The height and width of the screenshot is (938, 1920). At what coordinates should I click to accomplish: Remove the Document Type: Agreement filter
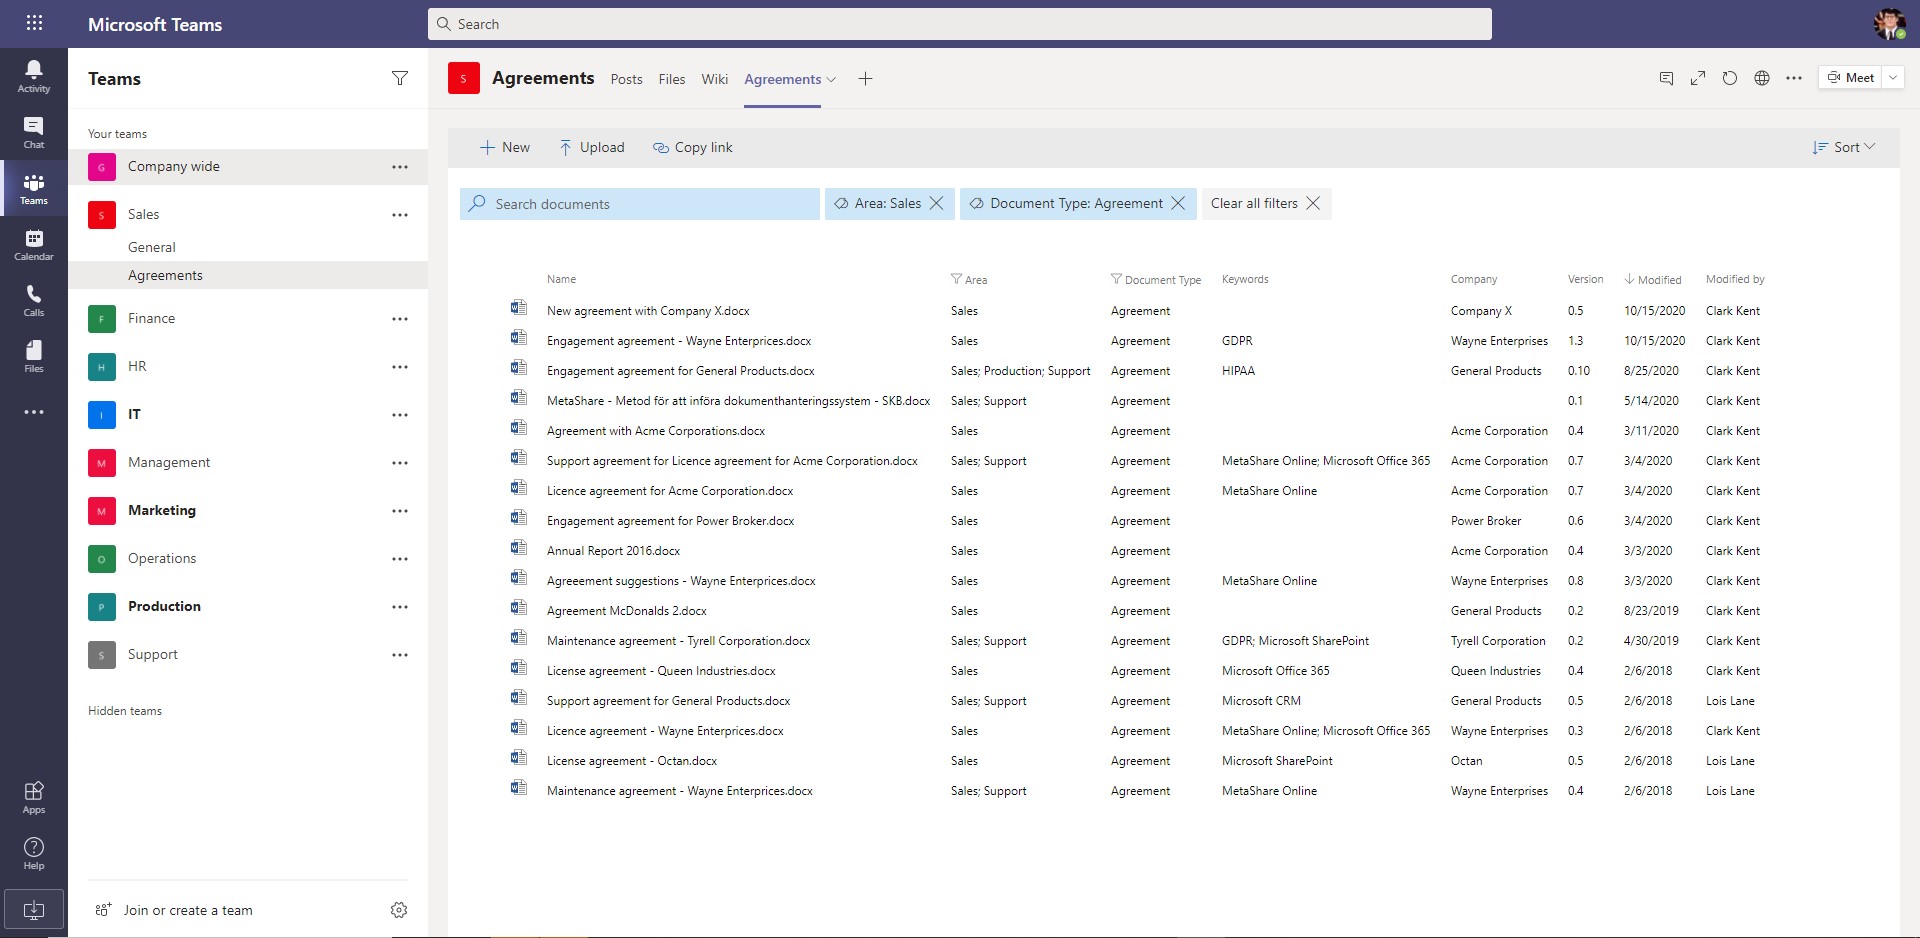1178,203
